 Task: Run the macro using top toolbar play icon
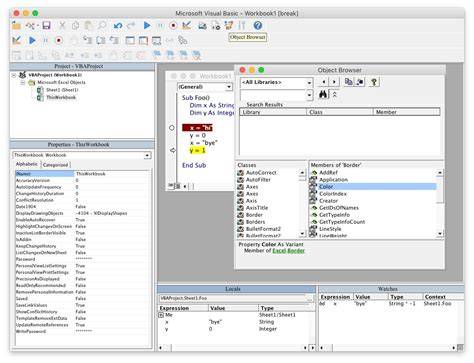[x=147, y=25]
